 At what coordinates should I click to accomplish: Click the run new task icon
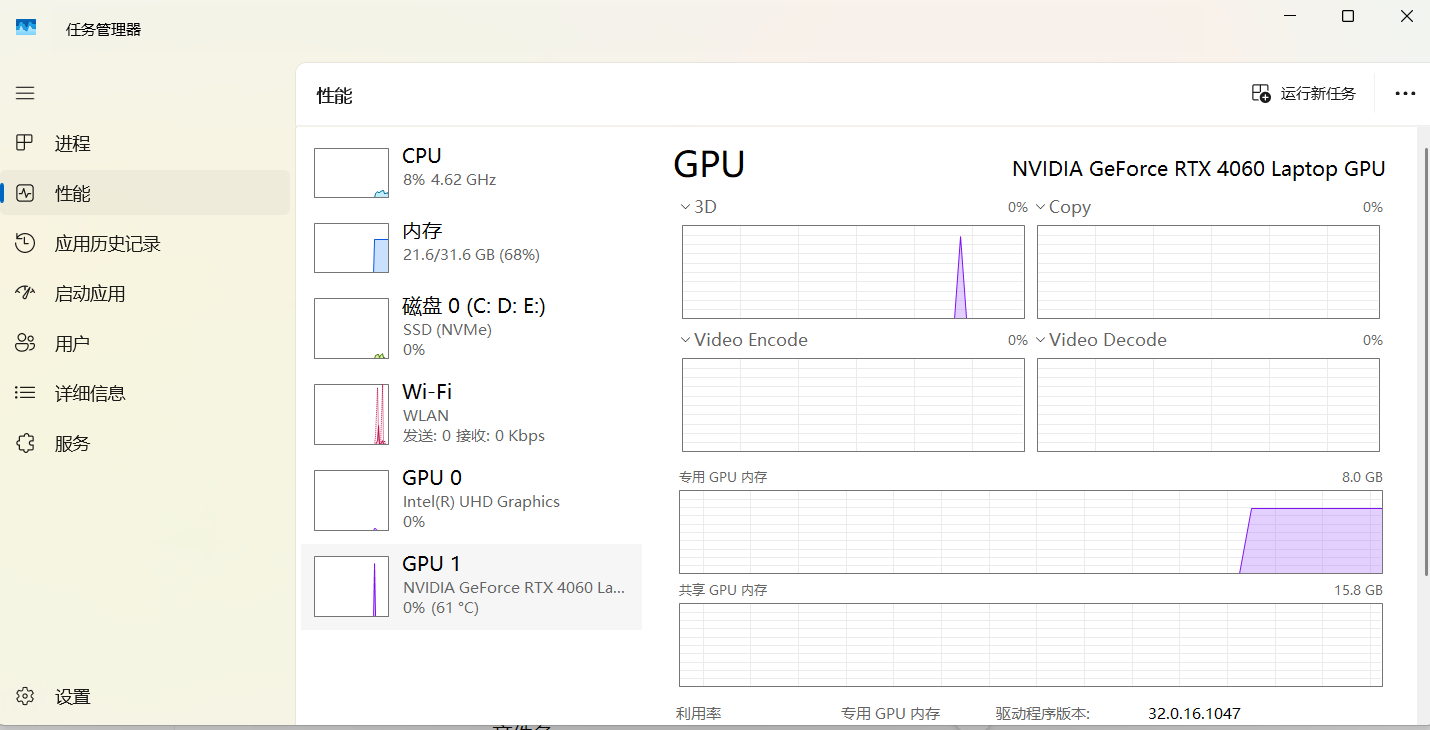point(1261,93)
